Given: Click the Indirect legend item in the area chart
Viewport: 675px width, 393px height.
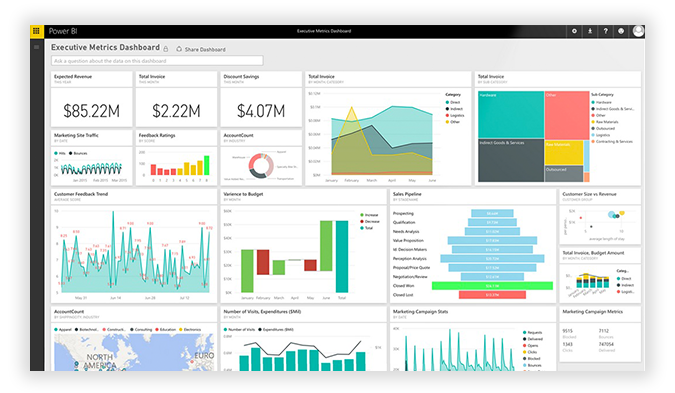Looking at the screenshot, I should (x=455, y=109).
